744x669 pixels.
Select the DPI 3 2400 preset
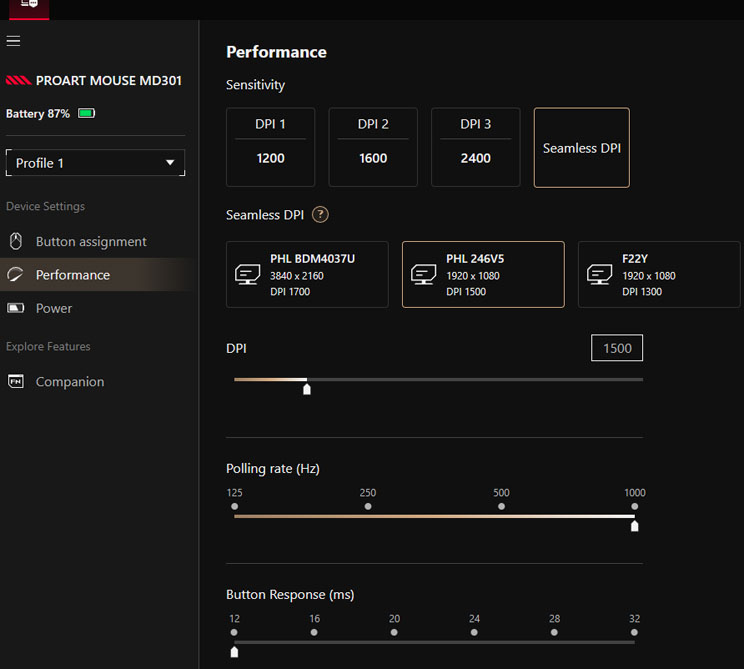475,147
